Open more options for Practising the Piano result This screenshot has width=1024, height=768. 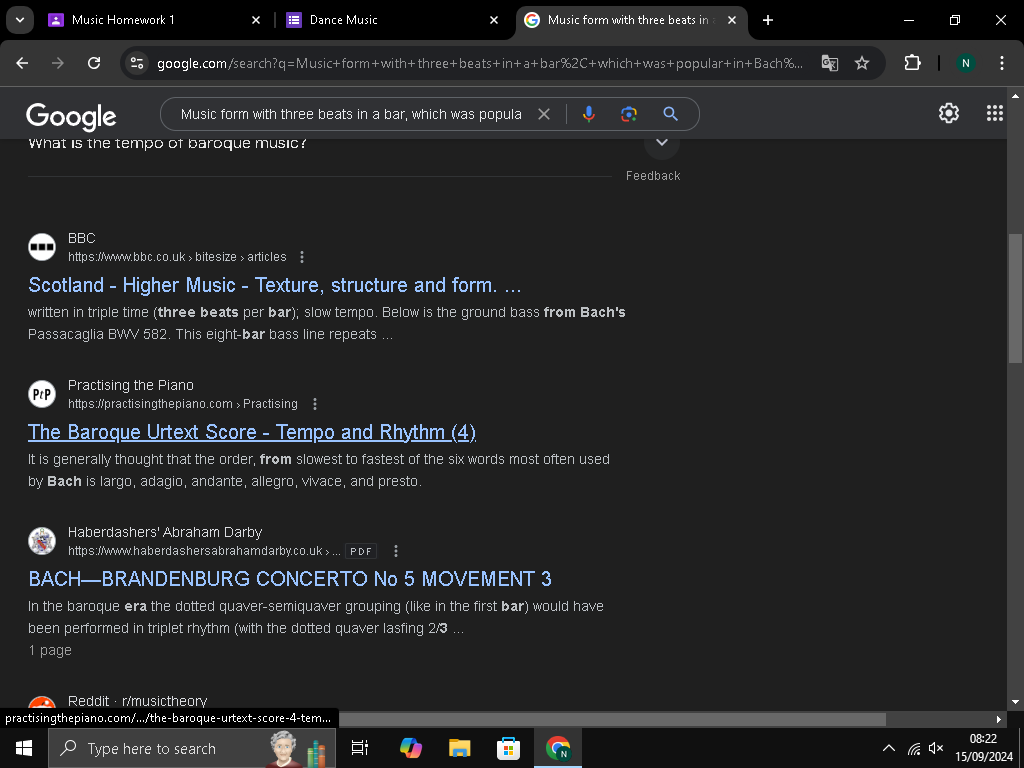(x=315, y=404)
